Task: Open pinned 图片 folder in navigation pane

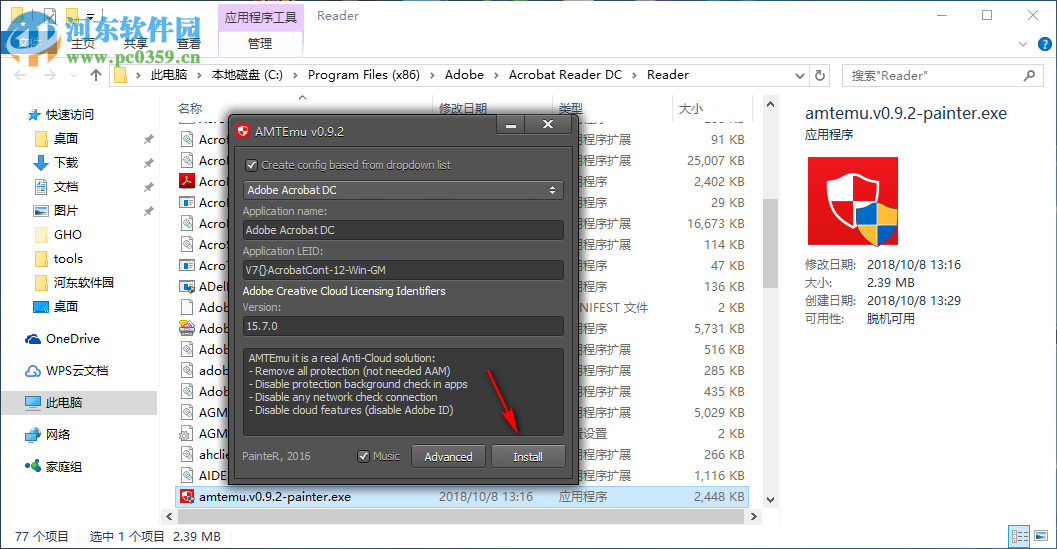Action: tap(66, 210)
